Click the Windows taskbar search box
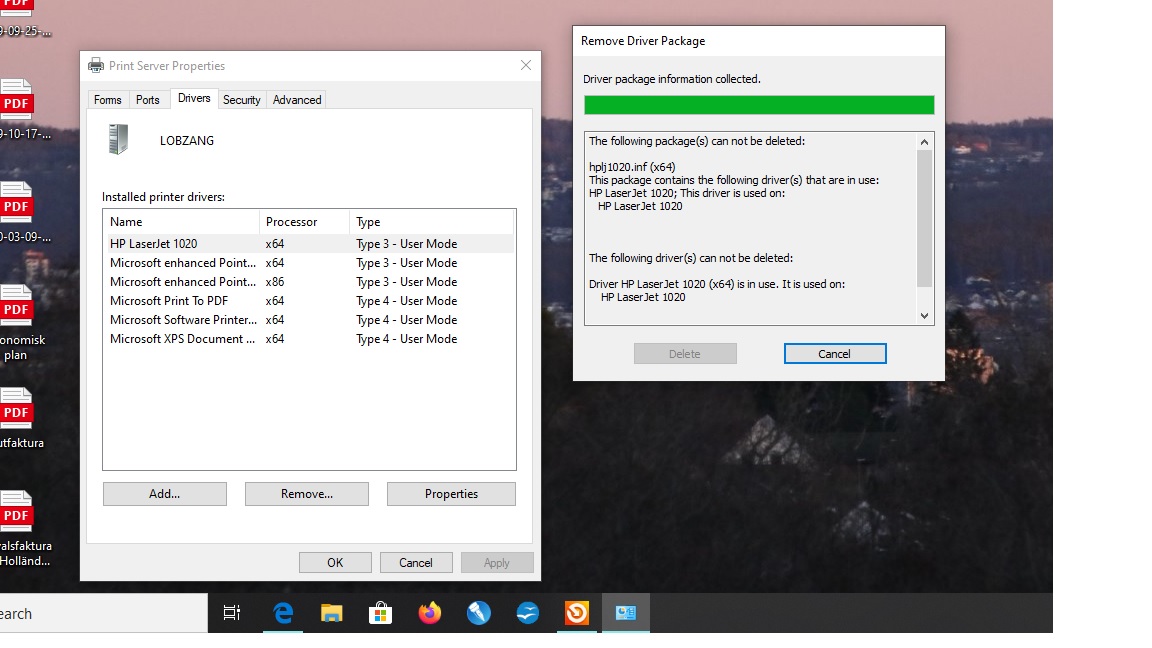 tap(100, 614)
